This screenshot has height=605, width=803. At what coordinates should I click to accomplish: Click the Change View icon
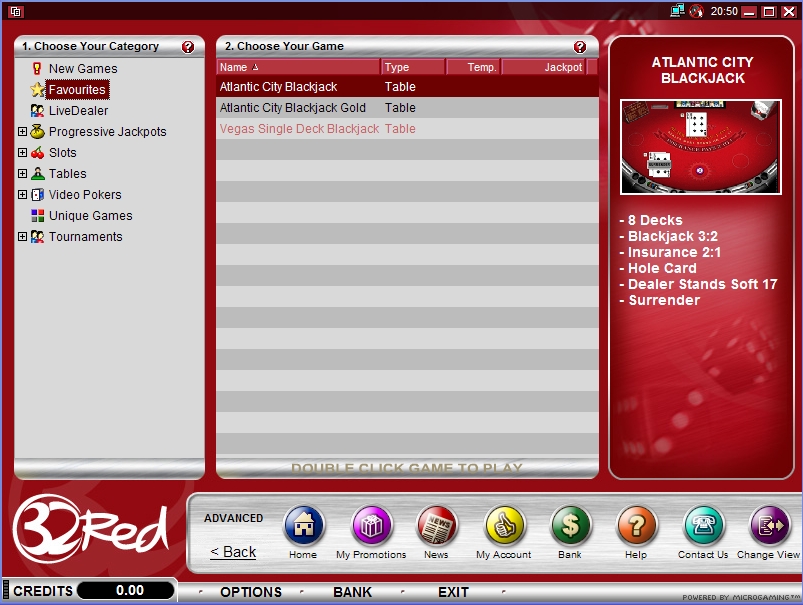pyautogui.click(x=770, y=525)
